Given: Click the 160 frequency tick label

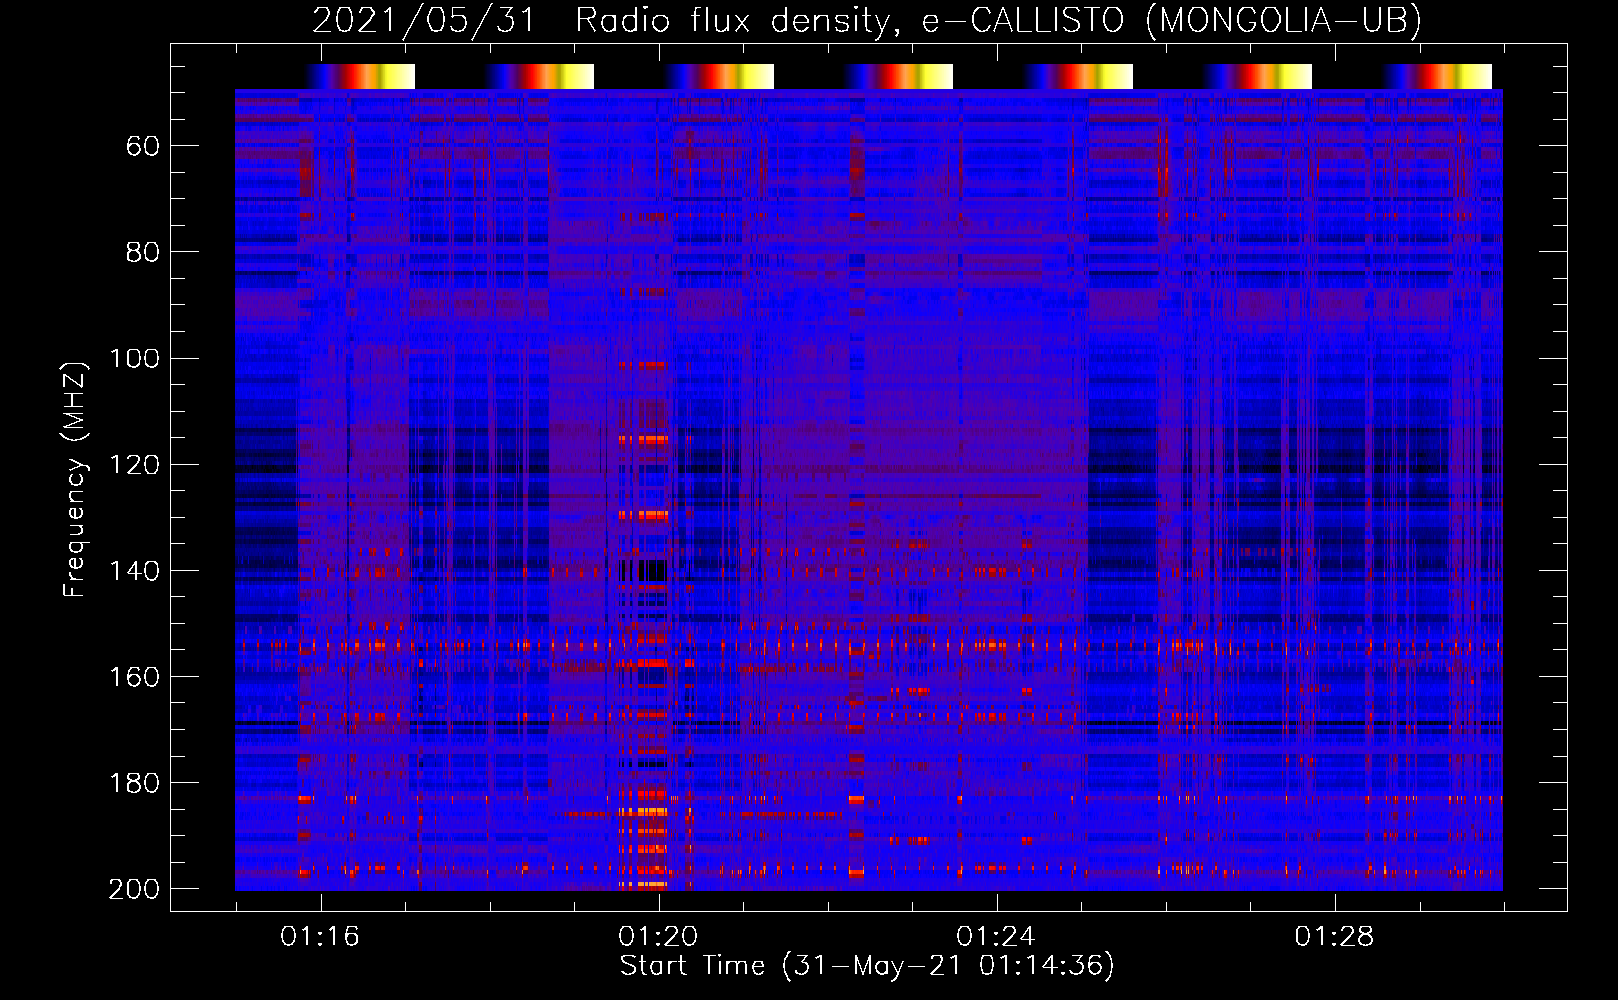Looking at the screenshot, I should pyautogui.click(x=135, y=676).
